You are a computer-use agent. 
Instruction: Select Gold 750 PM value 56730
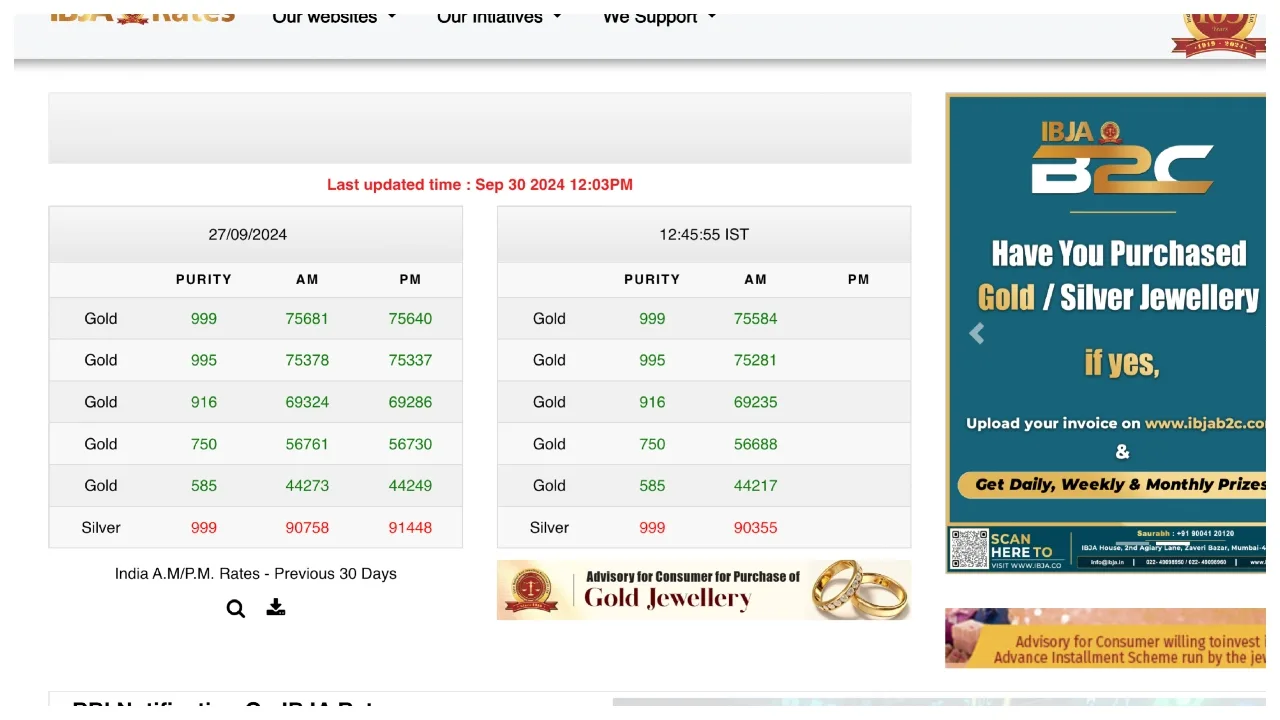click(x=410, y=444)
